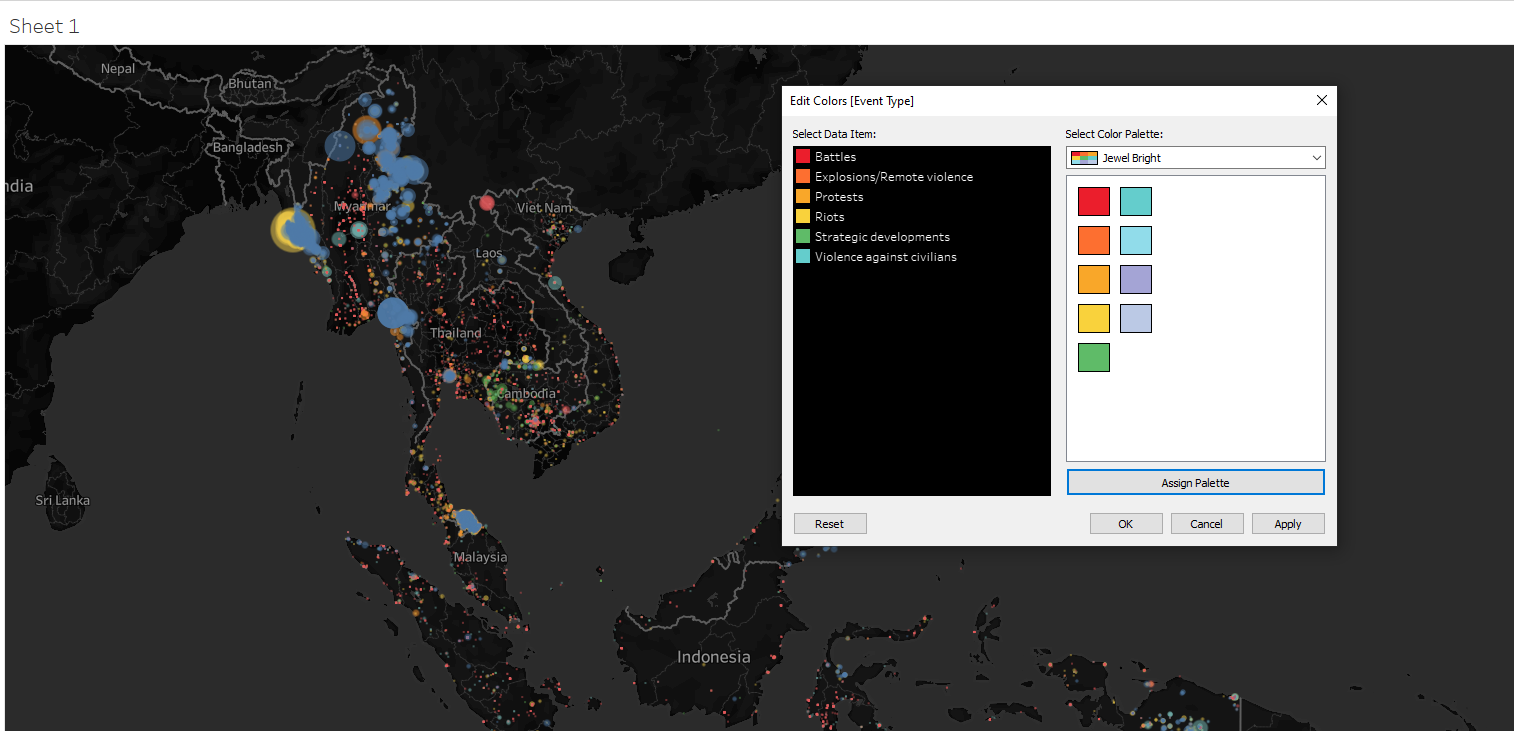Pick the pale lavender-blue palette swatch
Image resolution: width=1514 pixels, height=731 pixels.
(1135, 318)
